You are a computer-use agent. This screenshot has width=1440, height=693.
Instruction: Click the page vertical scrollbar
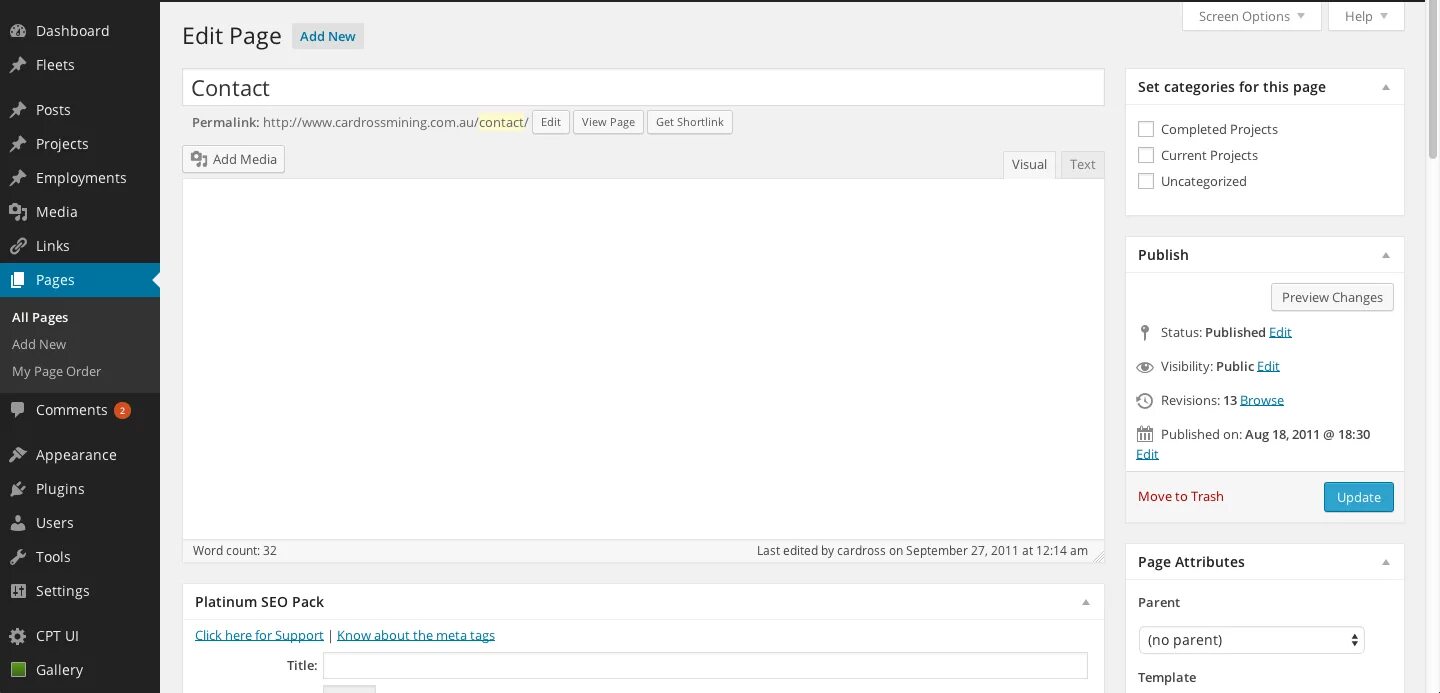tap(1432, 80)
